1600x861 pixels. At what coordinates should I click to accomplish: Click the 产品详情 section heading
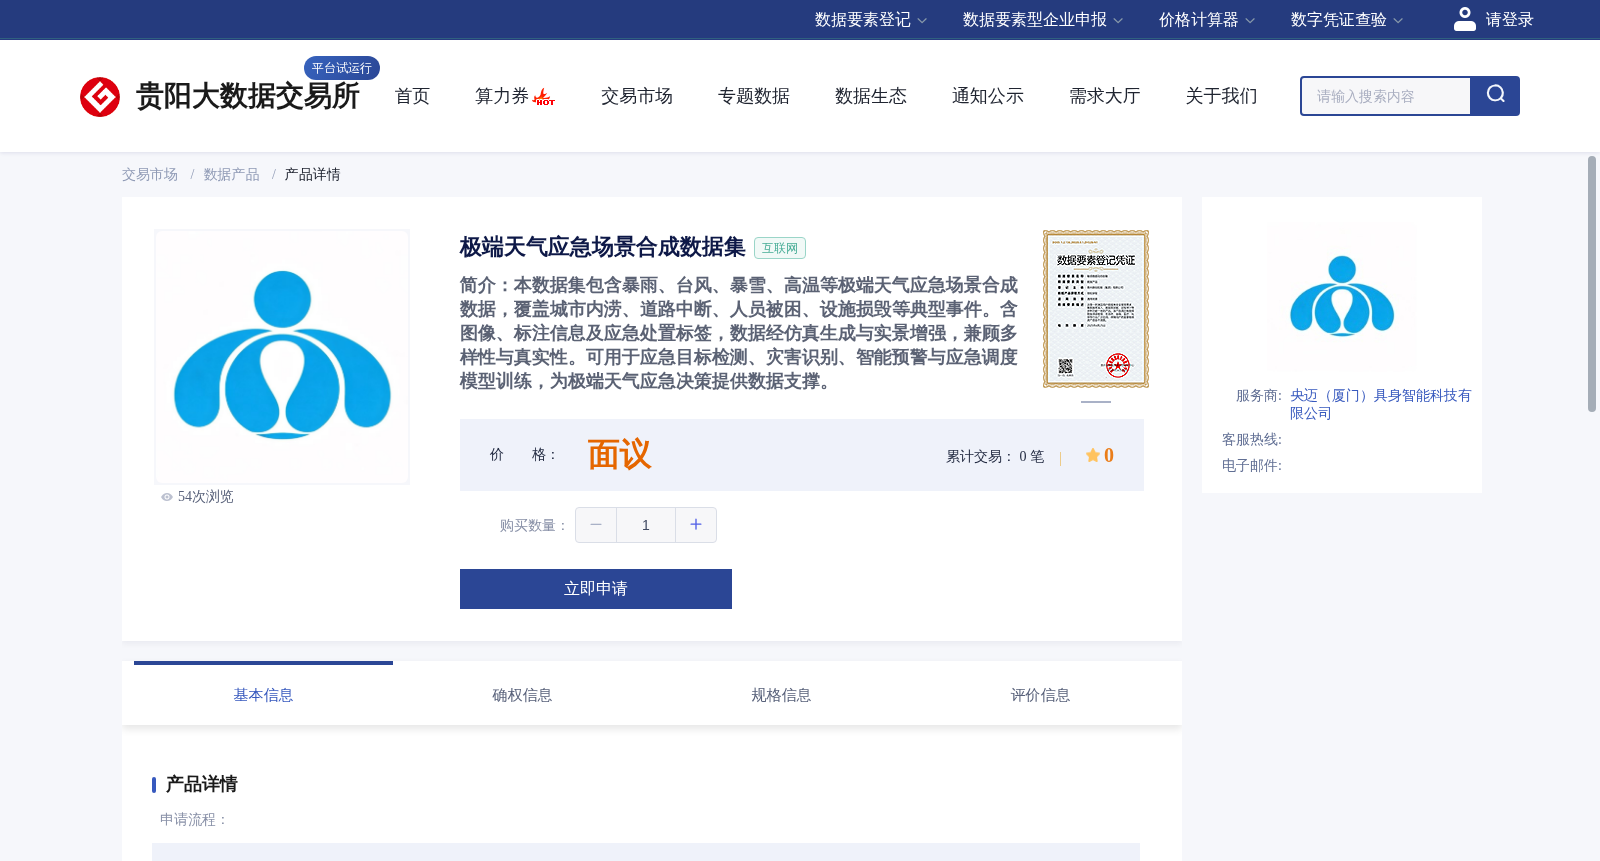coord(201,784)
